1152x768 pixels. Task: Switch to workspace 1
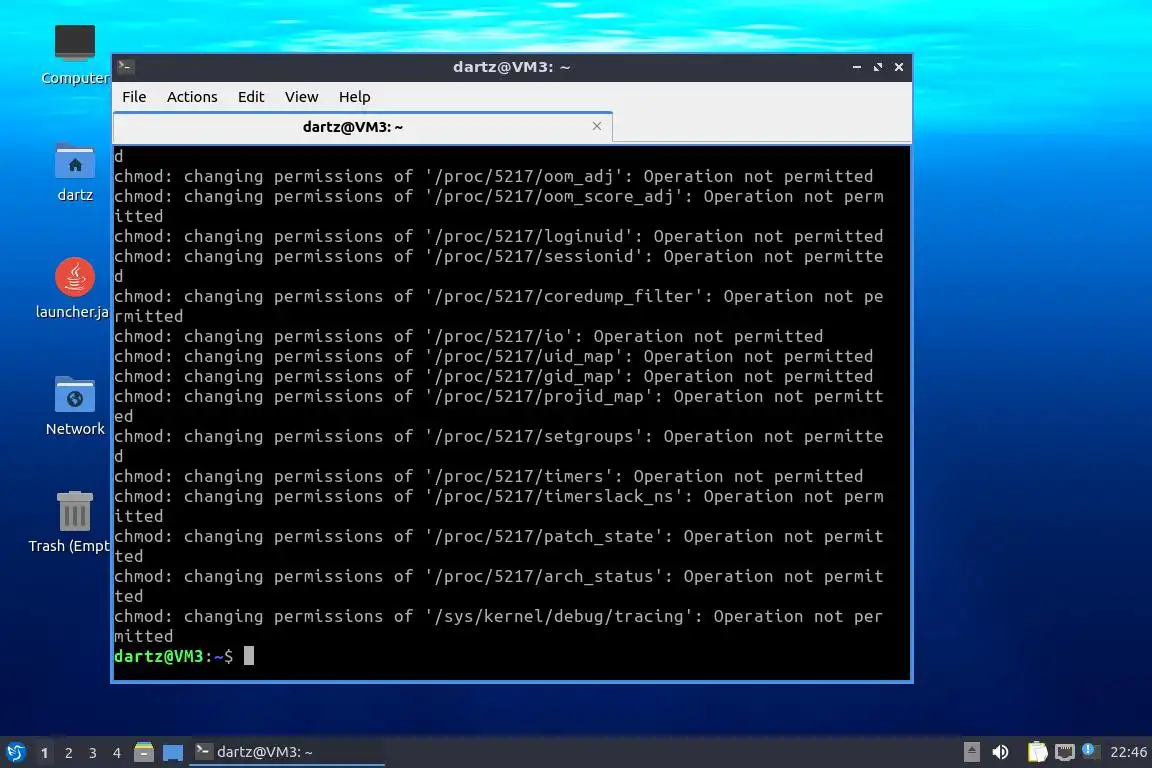tap(44, 753)
